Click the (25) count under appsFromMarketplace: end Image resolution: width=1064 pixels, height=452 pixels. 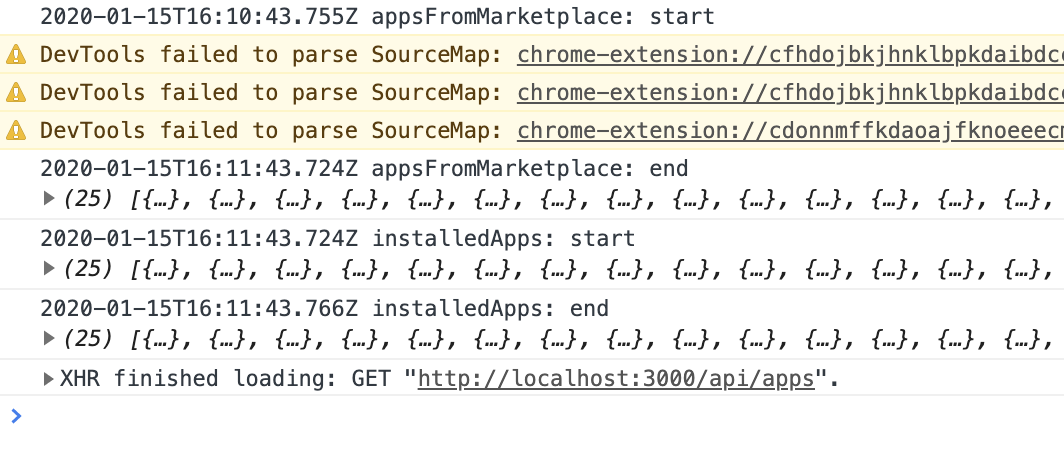88,198
